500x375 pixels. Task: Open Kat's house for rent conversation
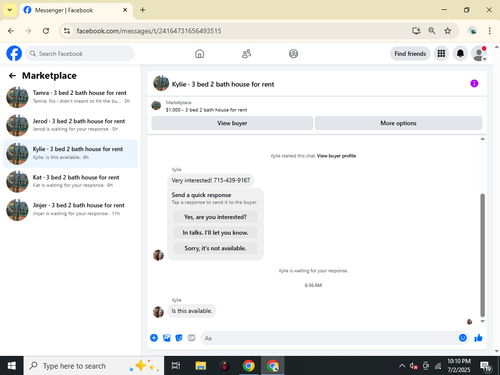click(x=70, y=181)
